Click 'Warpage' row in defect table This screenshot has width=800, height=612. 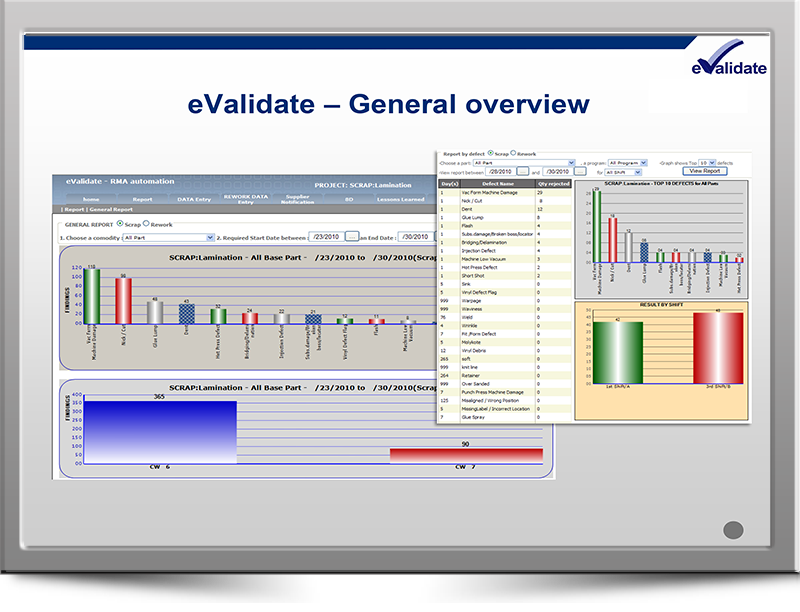(505, 300)
